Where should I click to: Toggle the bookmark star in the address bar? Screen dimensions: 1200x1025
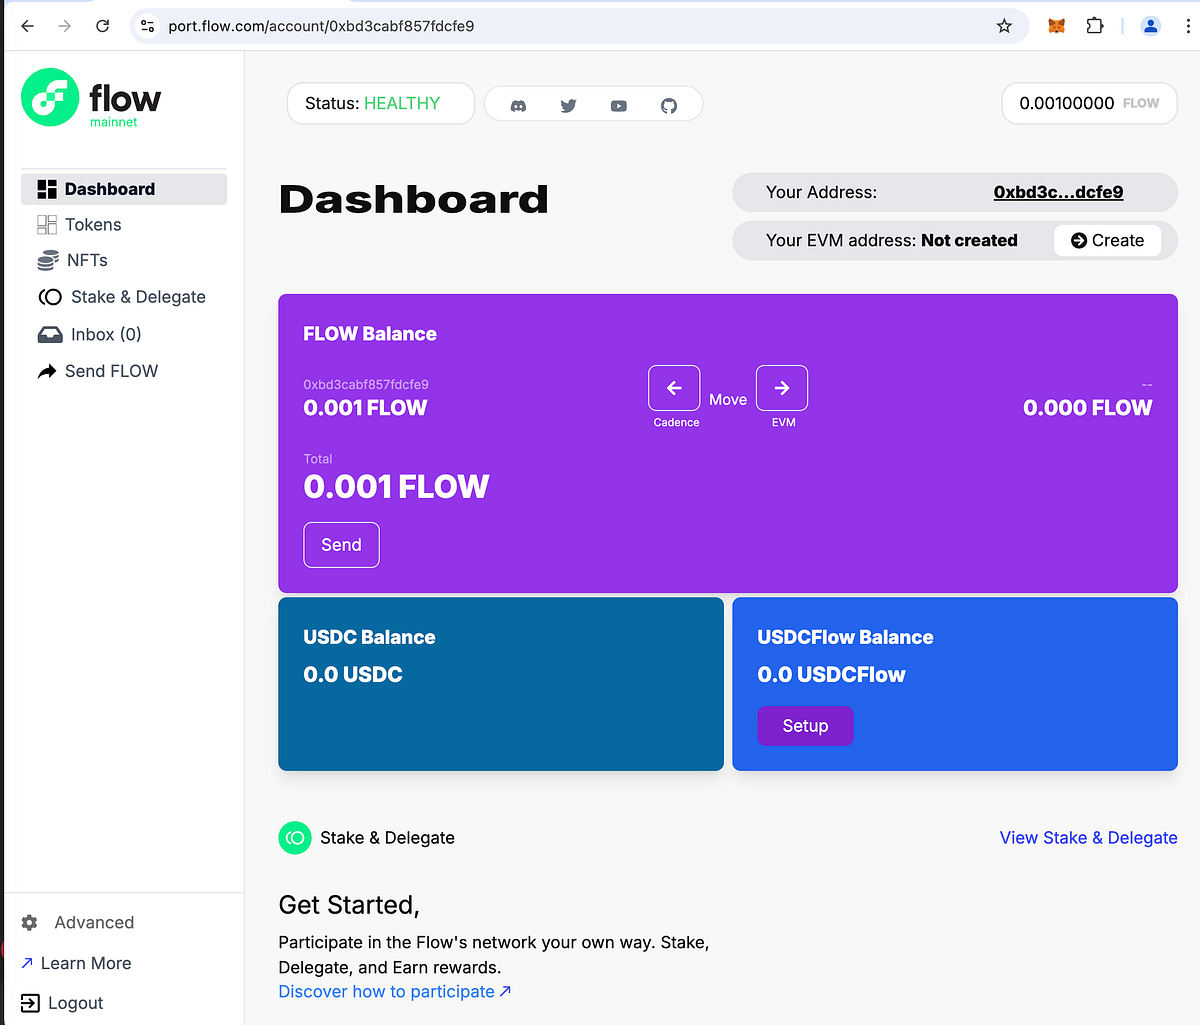click(1003, 25)
